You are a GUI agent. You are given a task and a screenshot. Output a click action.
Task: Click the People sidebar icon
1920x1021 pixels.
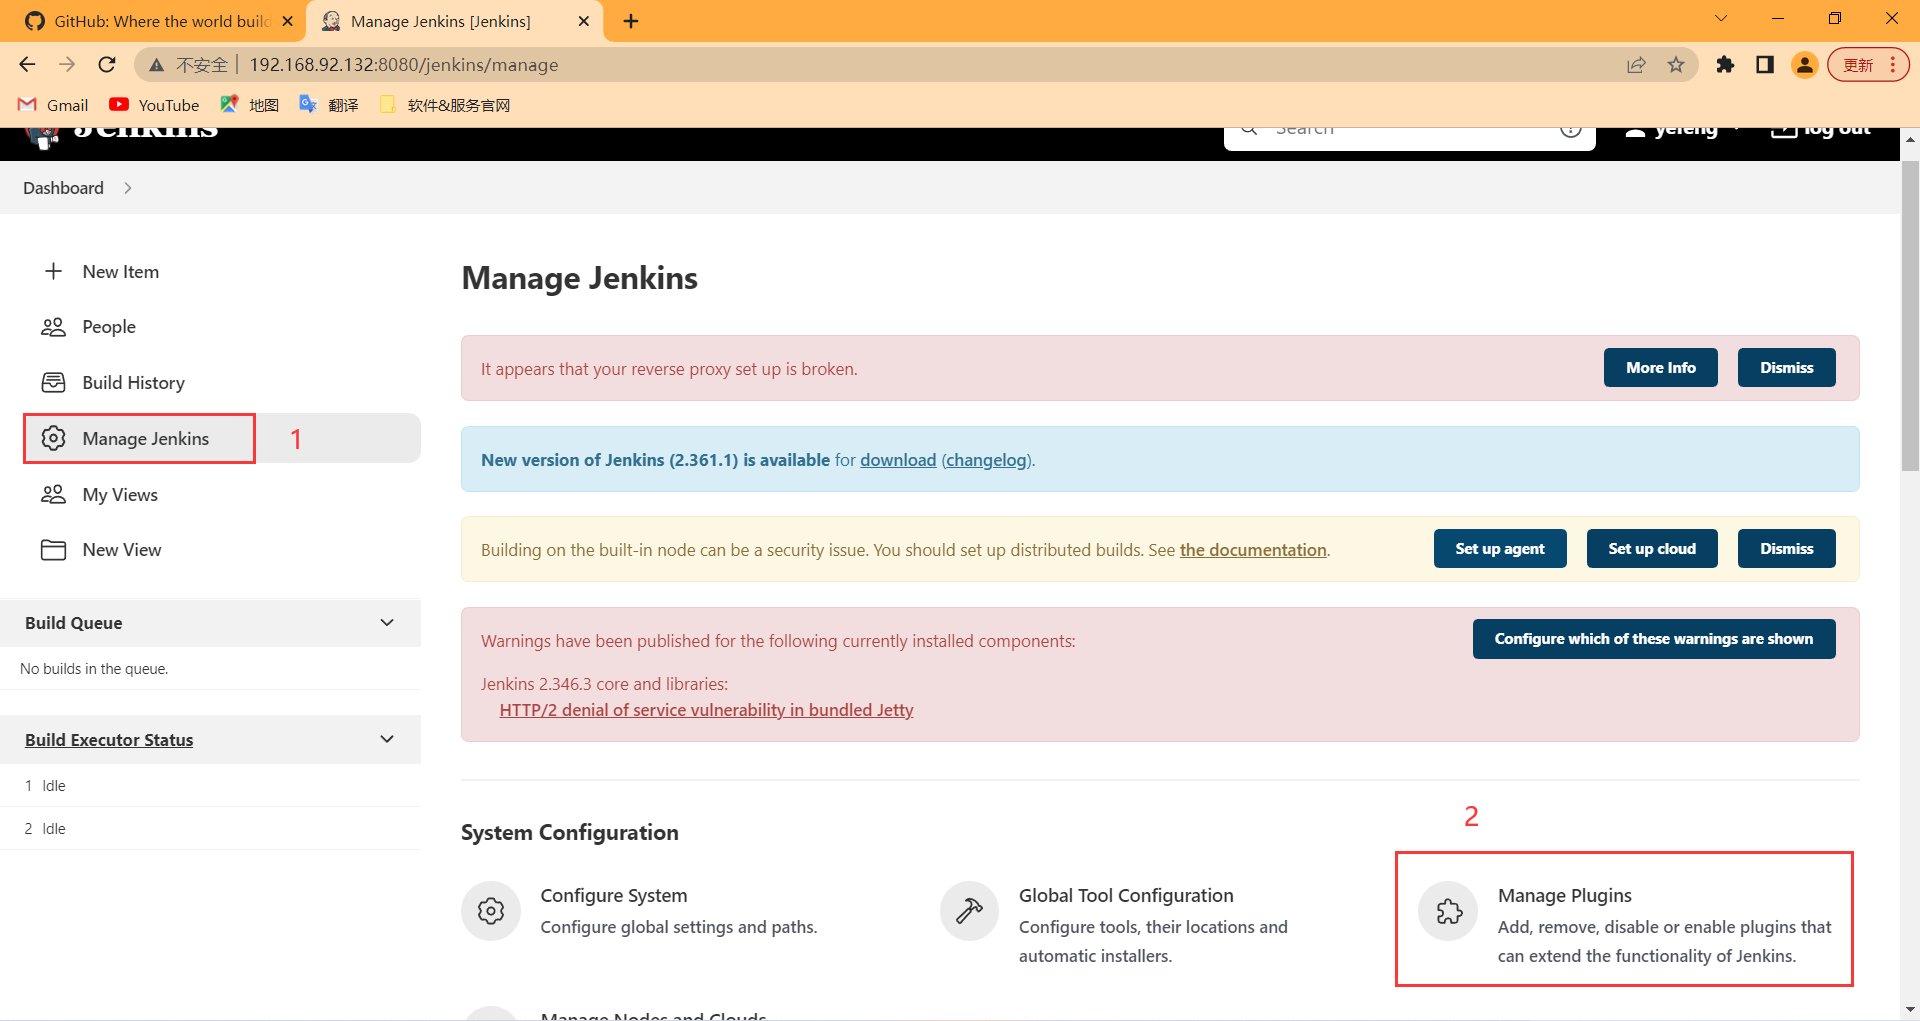[x=53, y=327]
